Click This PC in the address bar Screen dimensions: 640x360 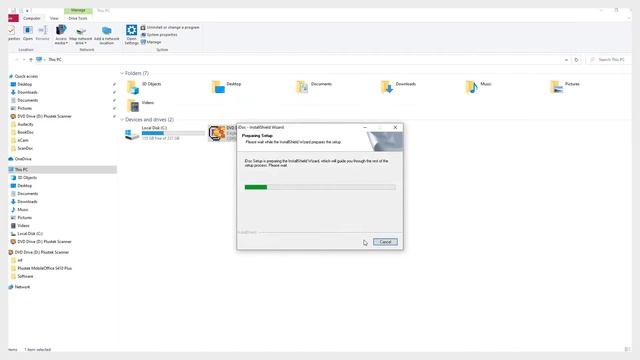click(x=55, y=60)
